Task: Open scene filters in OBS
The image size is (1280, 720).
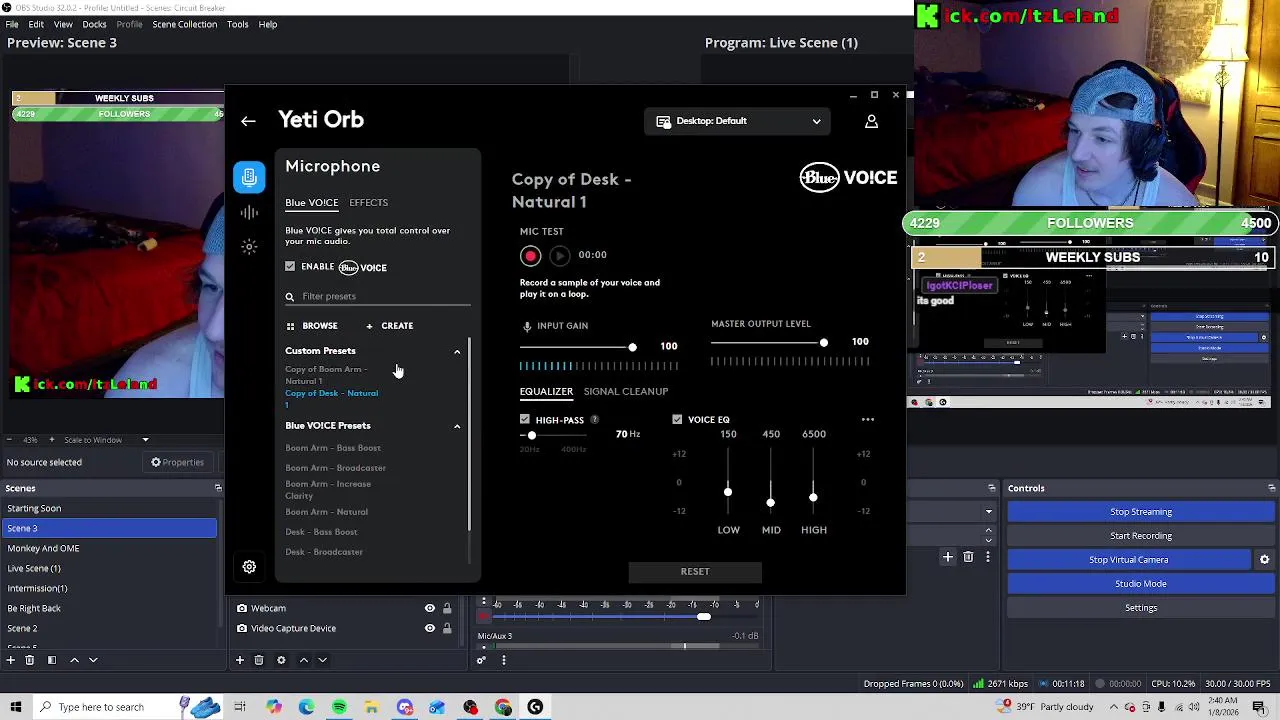Action: [51, 660]
